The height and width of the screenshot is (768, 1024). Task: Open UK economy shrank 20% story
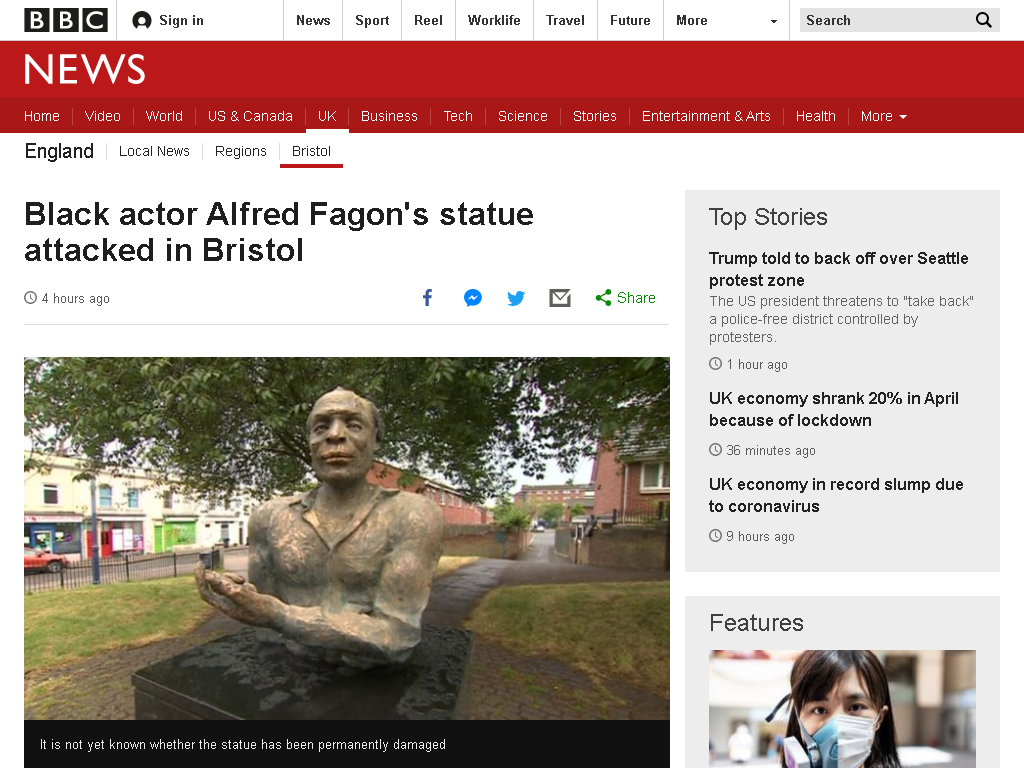pyautogui.click(x=834, y=409)
